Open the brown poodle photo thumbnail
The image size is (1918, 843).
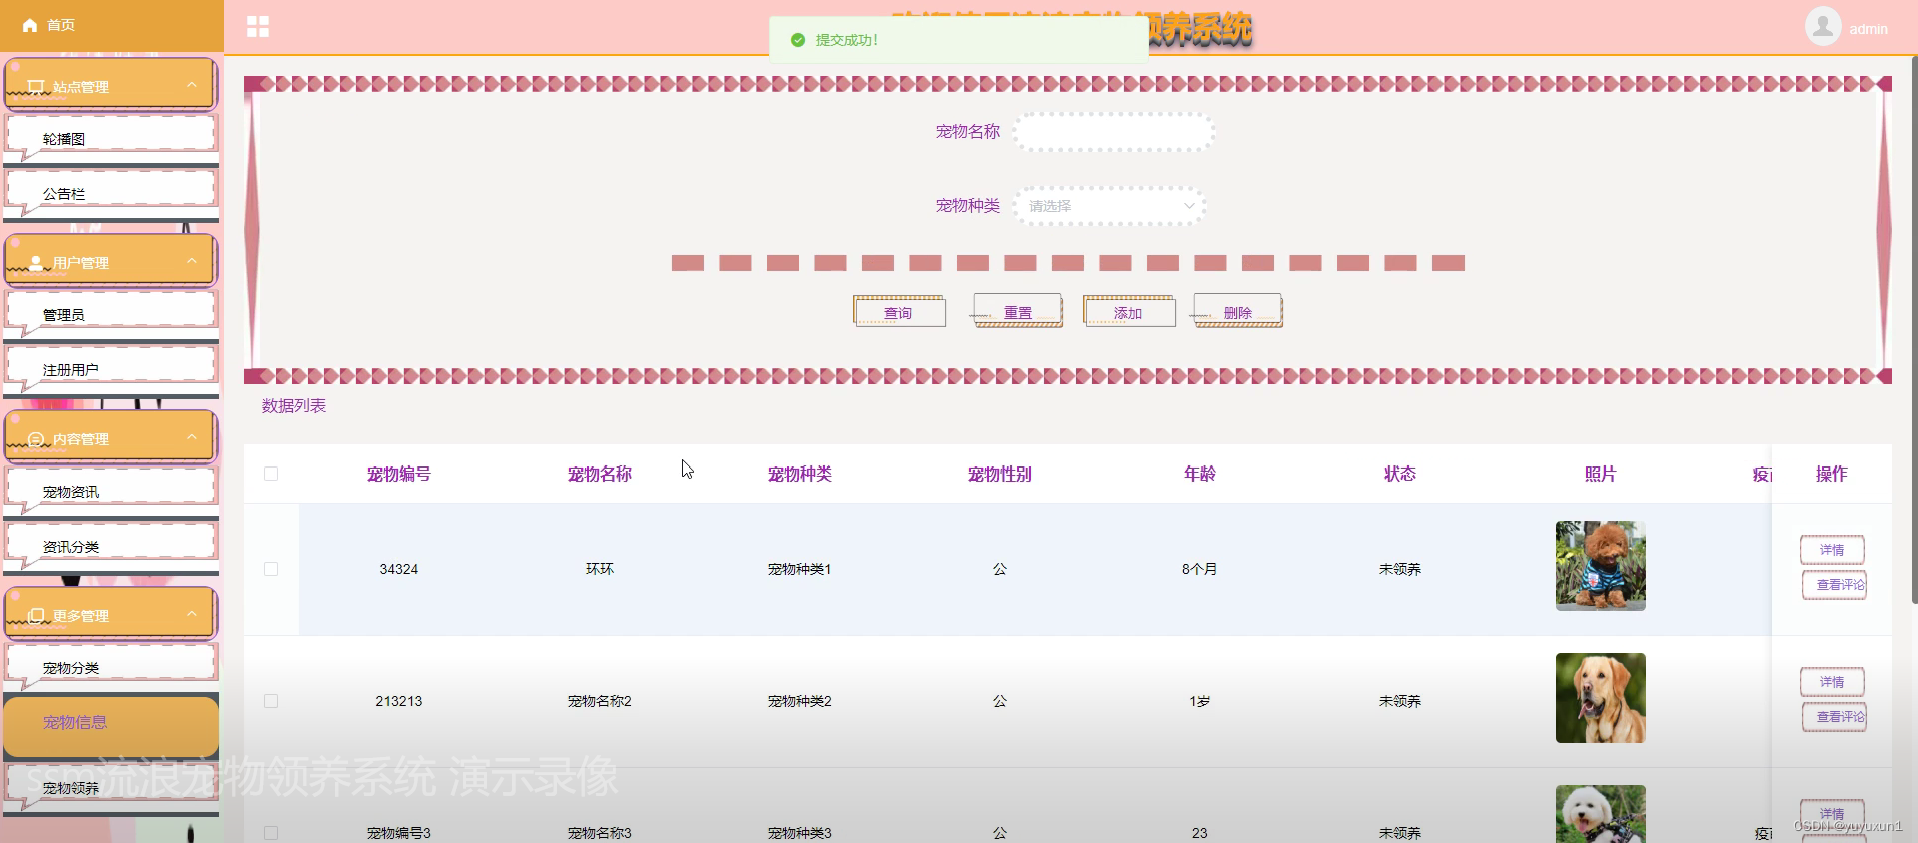pyautogui.click(x=1600, y=566)
